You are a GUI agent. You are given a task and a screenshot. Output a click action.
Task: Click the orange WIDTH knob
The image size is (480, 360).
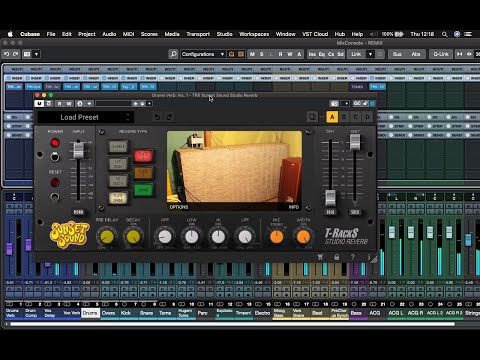[303, 237]
